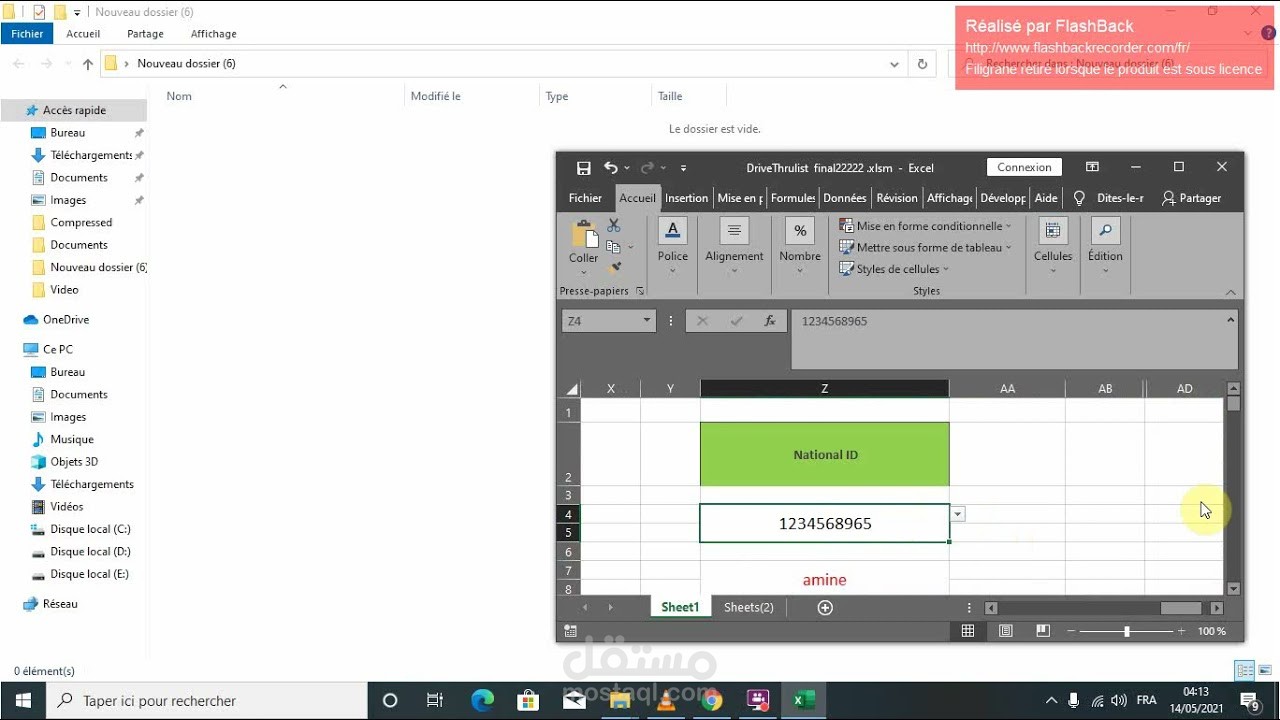The height and width of the screenshot is (720, 1280).
Task: Click the Name Box showing Z4
Action: pyautogui.click(x=601, y=321)
